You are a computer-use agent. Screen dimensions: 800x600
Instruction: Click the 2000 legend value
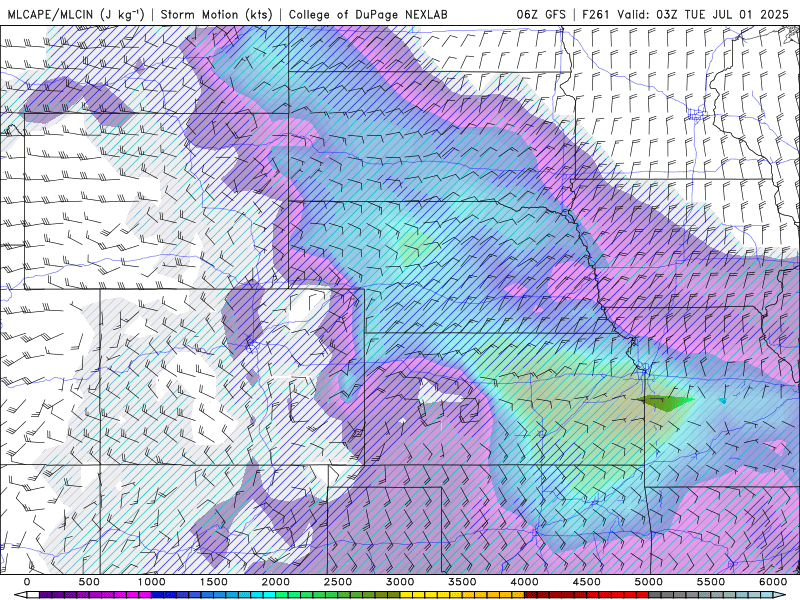(x=276, y=582)
